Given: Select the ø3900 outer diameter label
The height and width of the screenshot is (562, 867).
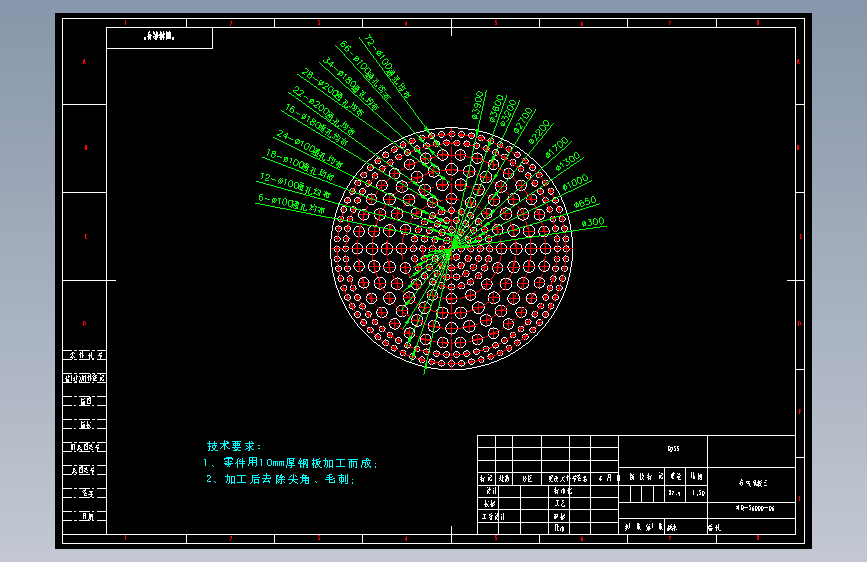Looking at the screenshot, I should pyautogui.click(x=478, y=105).
